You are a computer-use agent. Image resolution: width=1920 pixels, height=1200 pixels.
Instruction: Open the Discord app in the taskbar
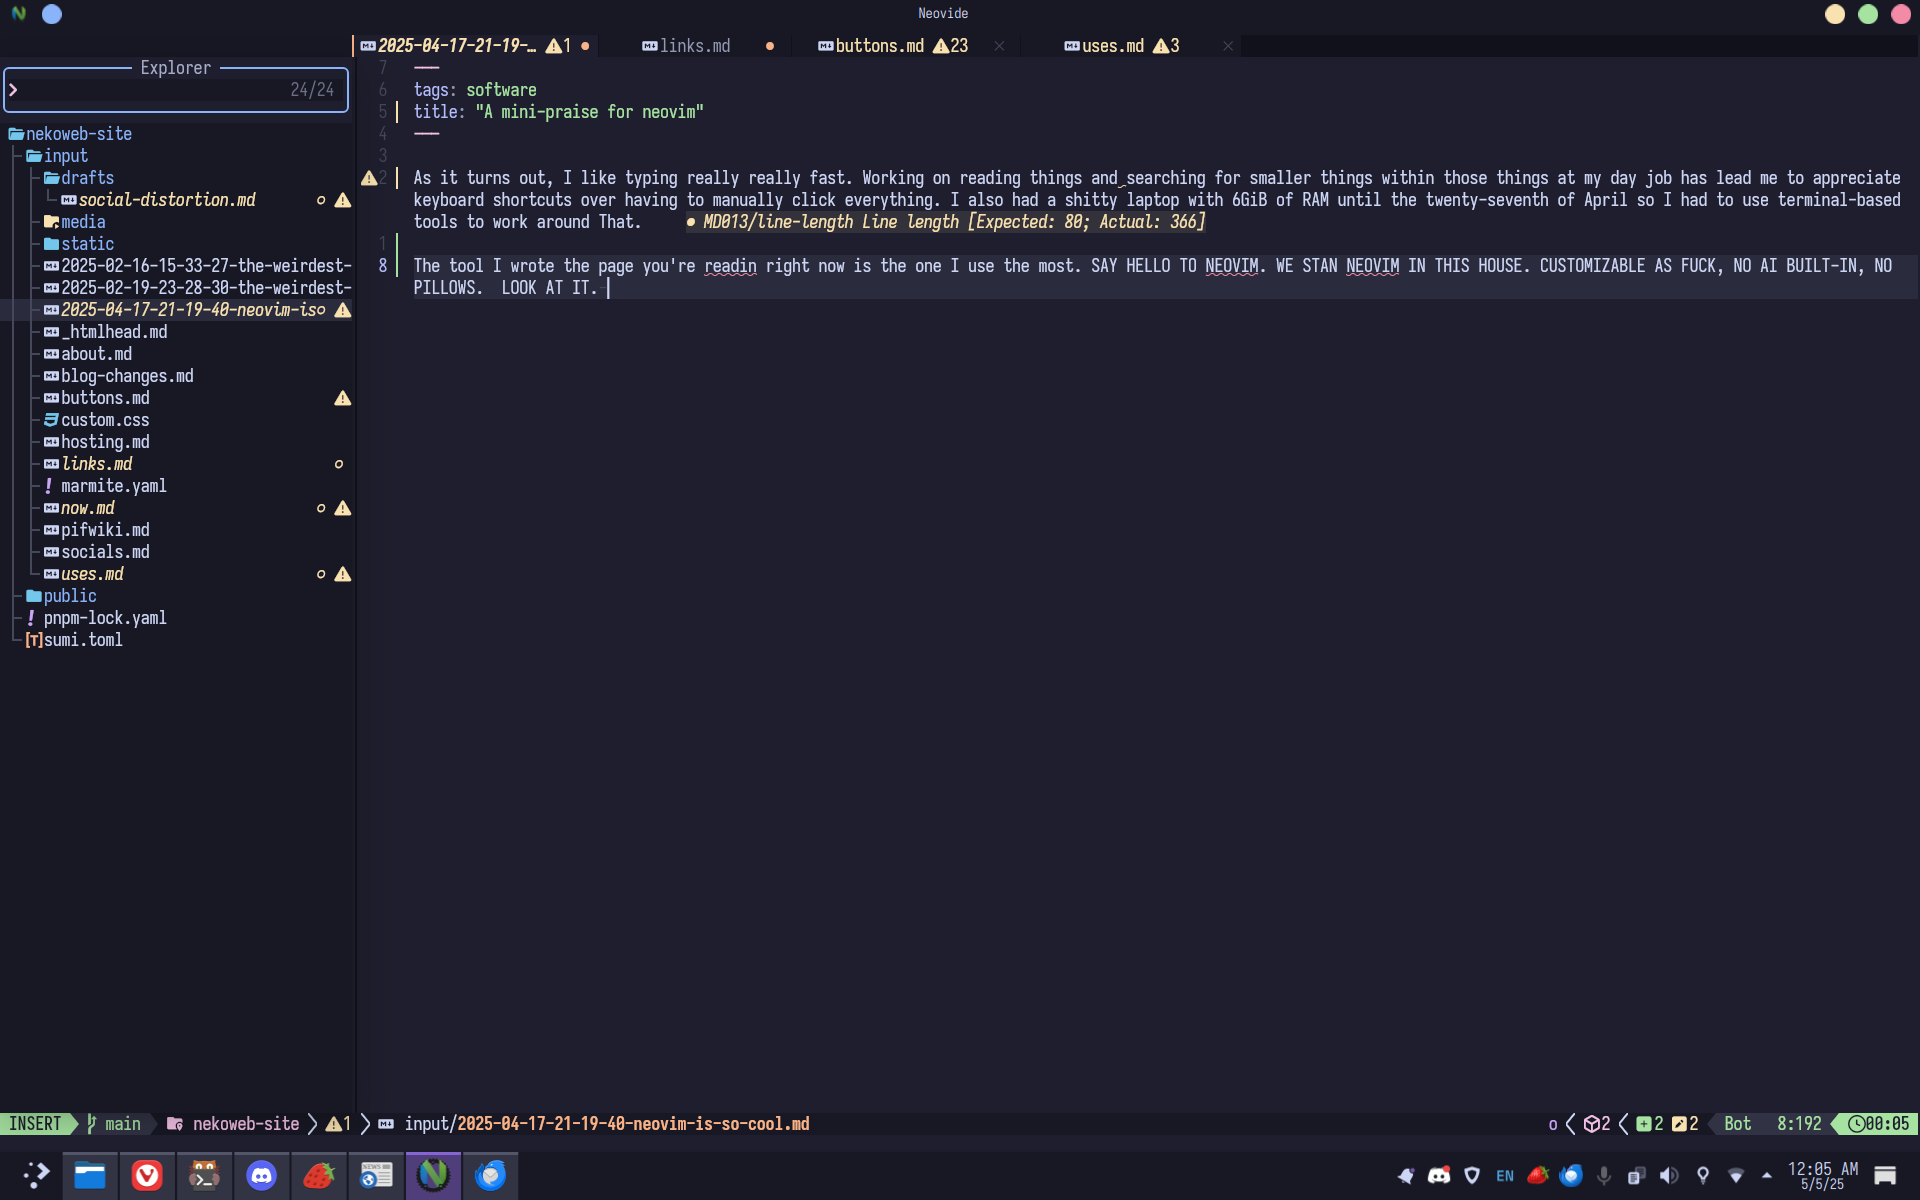261,1175
